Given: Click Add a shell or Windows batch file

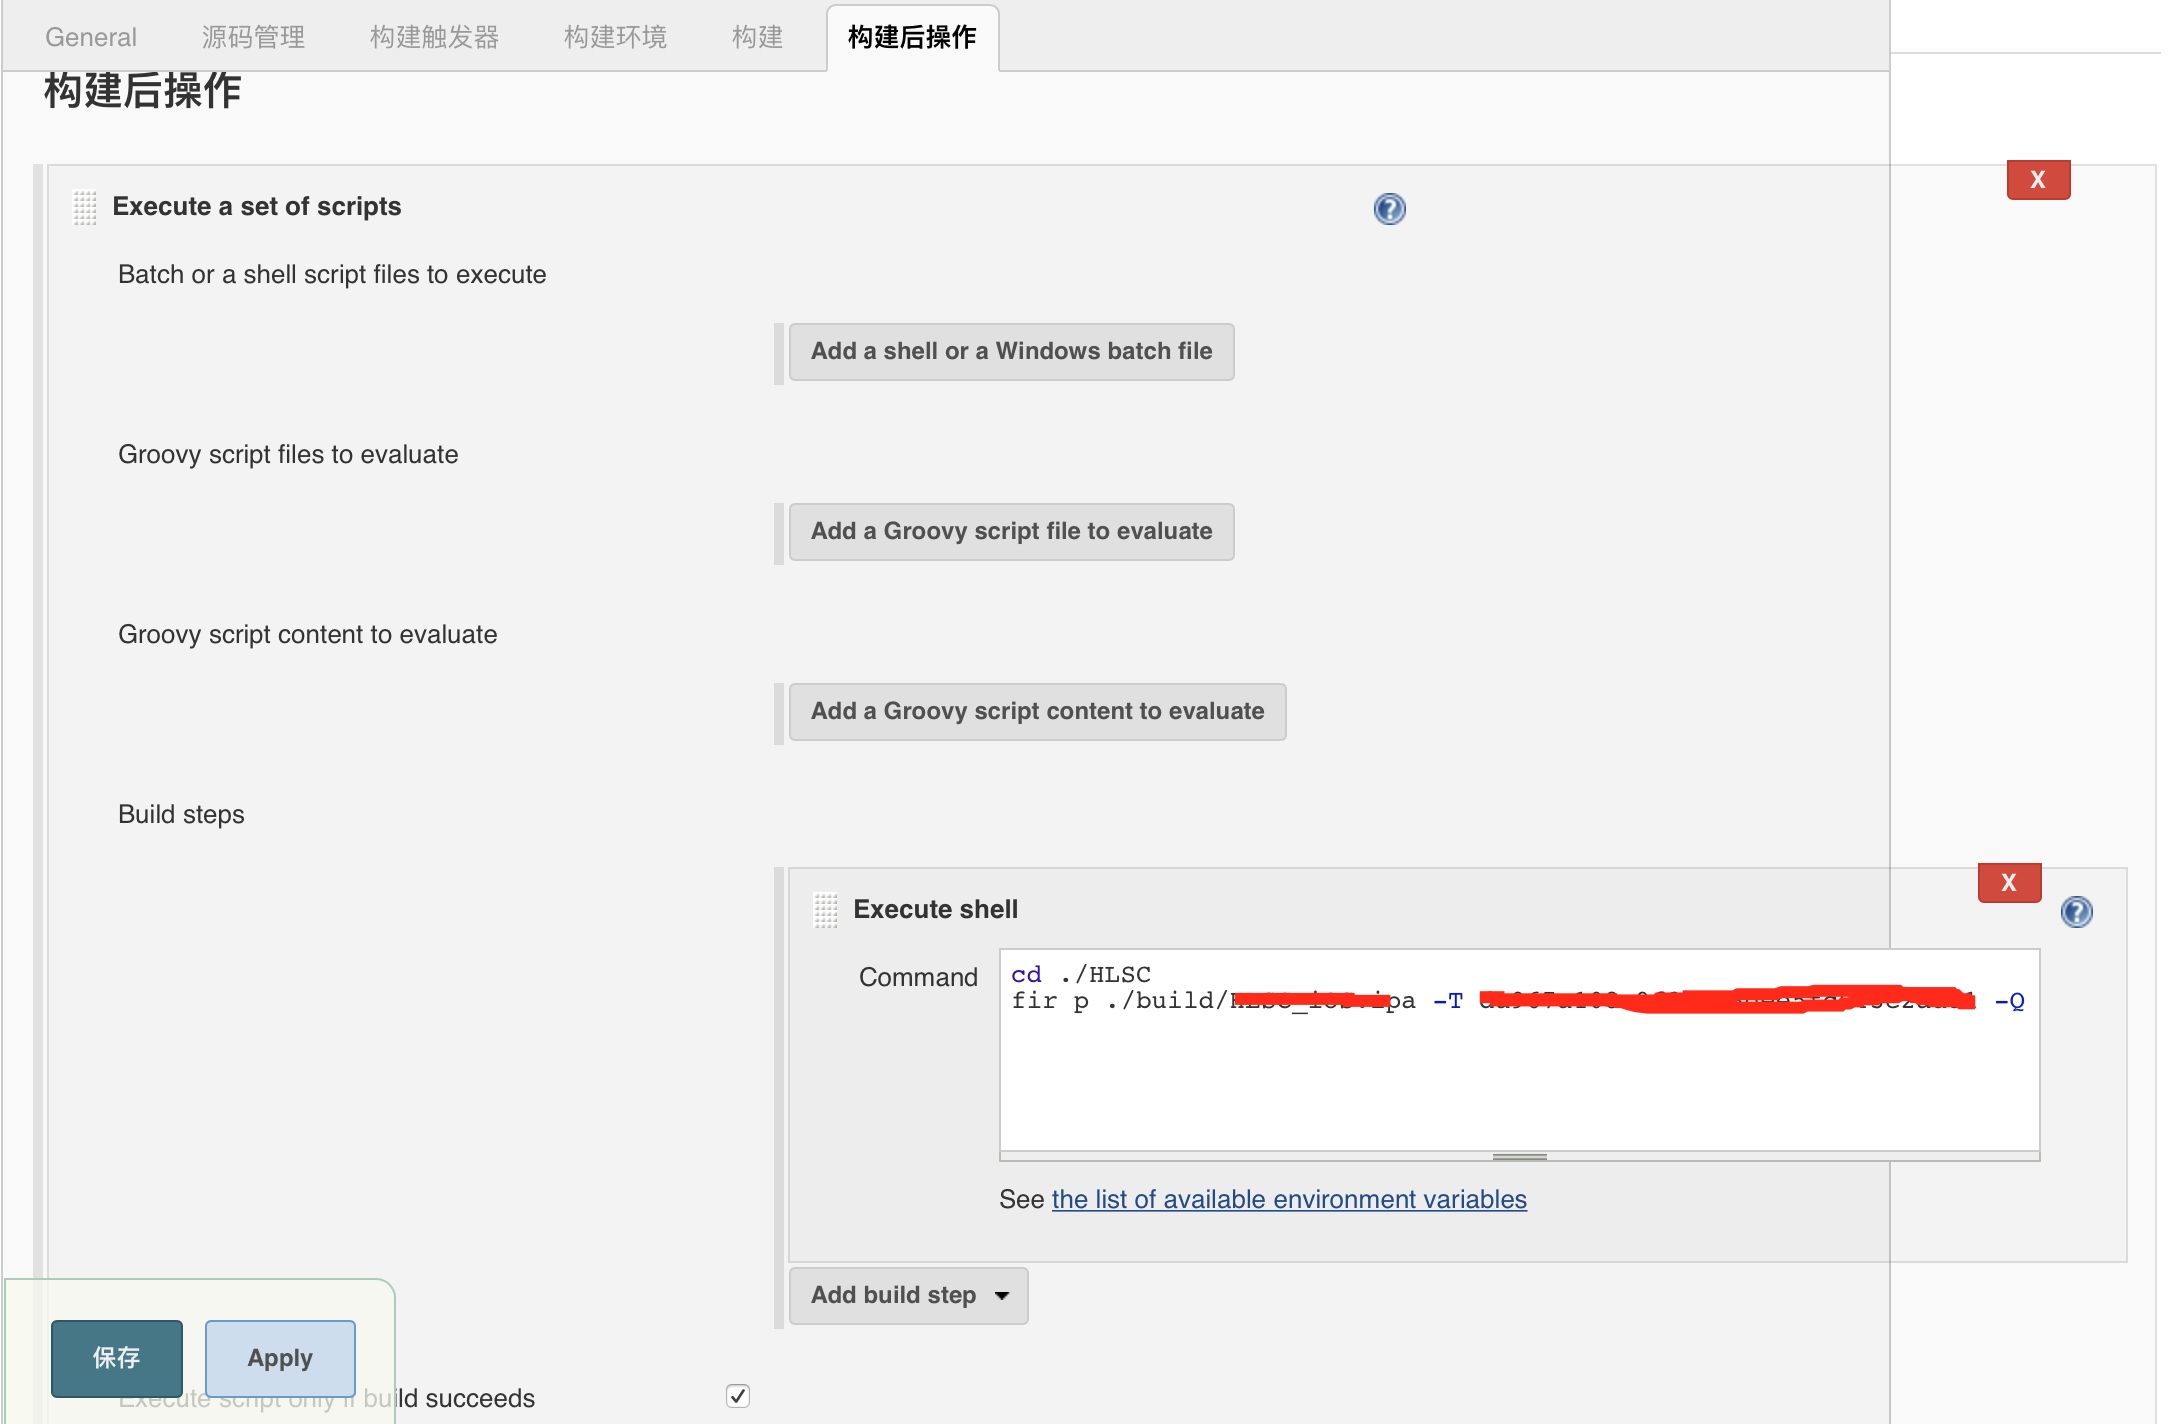Looking at the screenshot, I should coord(1011,351).
